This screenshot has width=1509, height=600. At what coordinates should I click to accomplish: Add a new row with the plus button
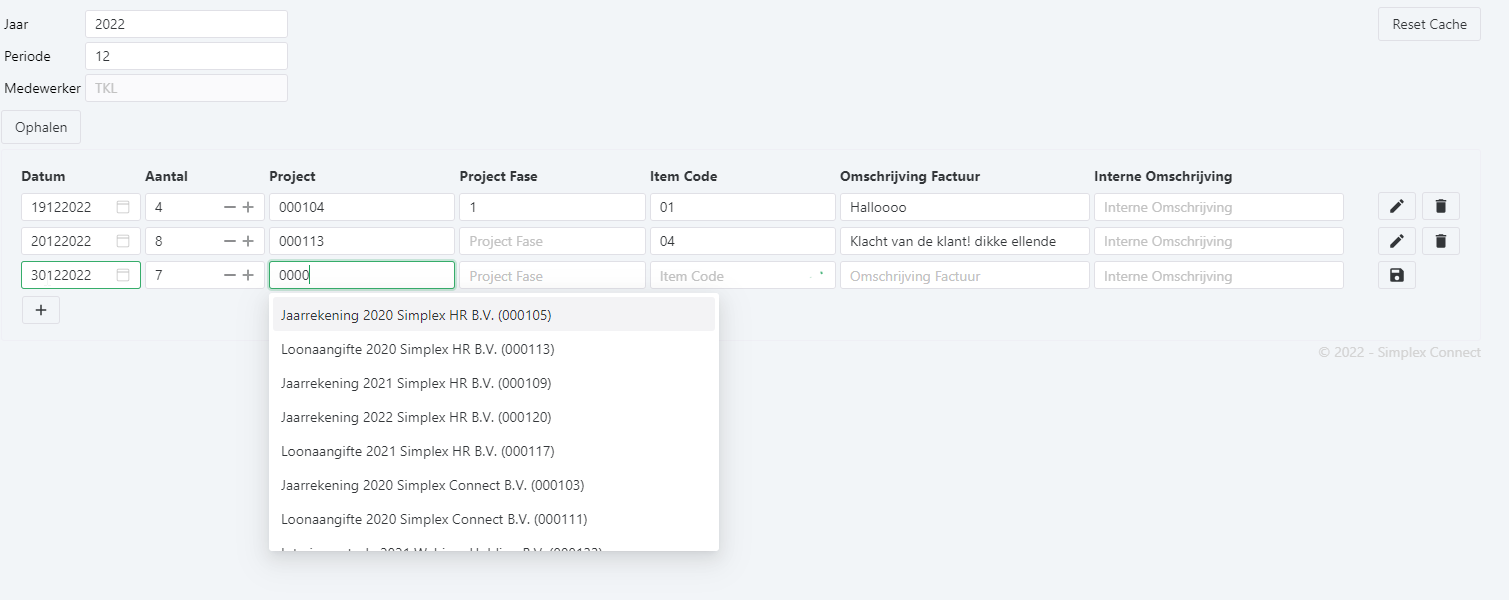(x=41, y=310)
